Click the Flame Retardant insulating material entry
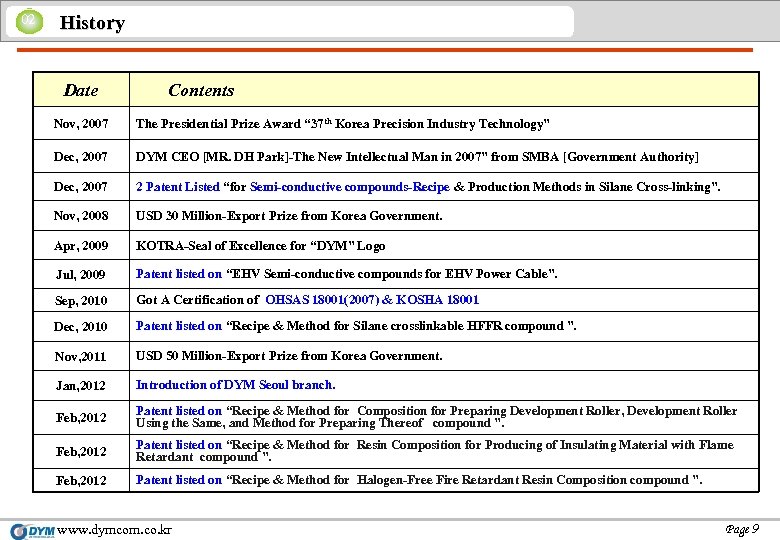The image size is (780, 540). (x=435, y=450)
